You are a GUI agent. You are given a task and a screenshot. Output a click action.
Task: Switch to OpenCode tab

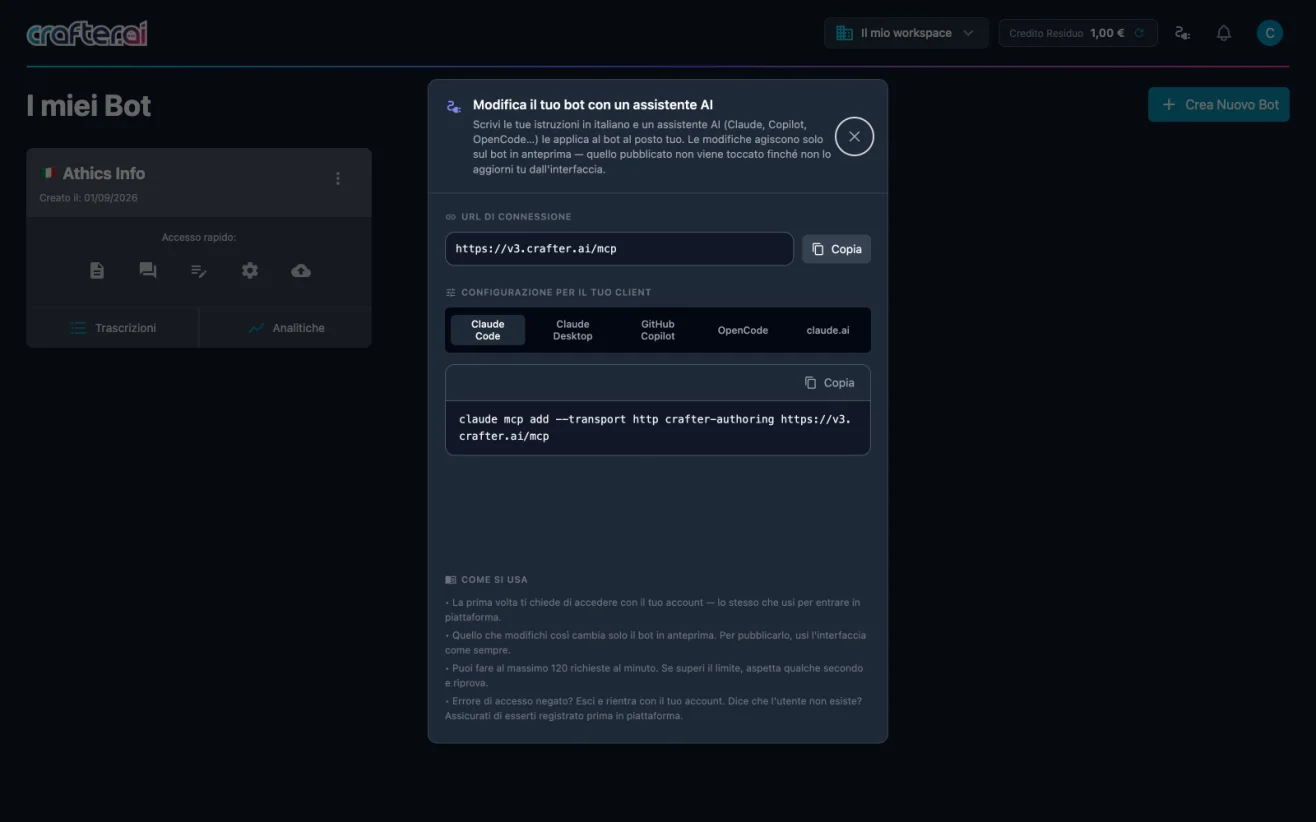tap(743, 330)
